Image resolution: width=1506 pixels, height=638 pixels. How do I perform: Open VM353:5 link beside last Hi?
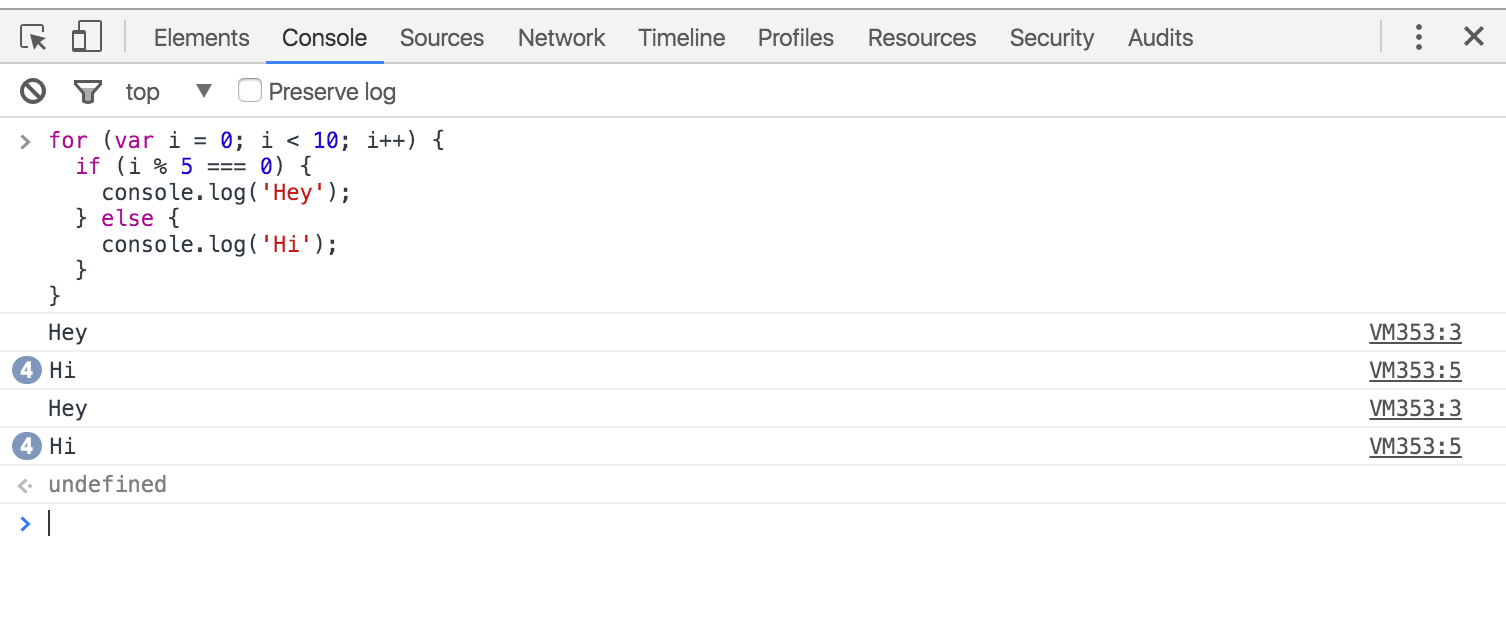(1415, 447)
